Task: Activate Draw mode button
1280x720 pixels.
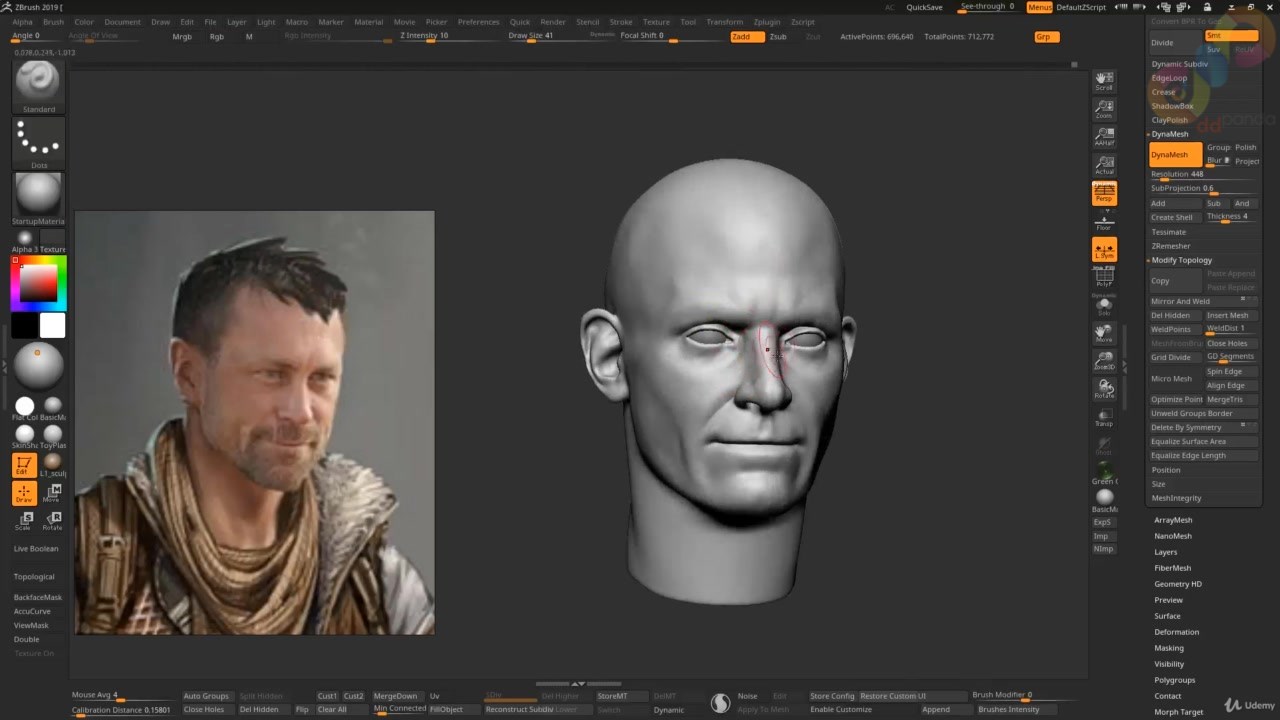Action: point(24,493)
